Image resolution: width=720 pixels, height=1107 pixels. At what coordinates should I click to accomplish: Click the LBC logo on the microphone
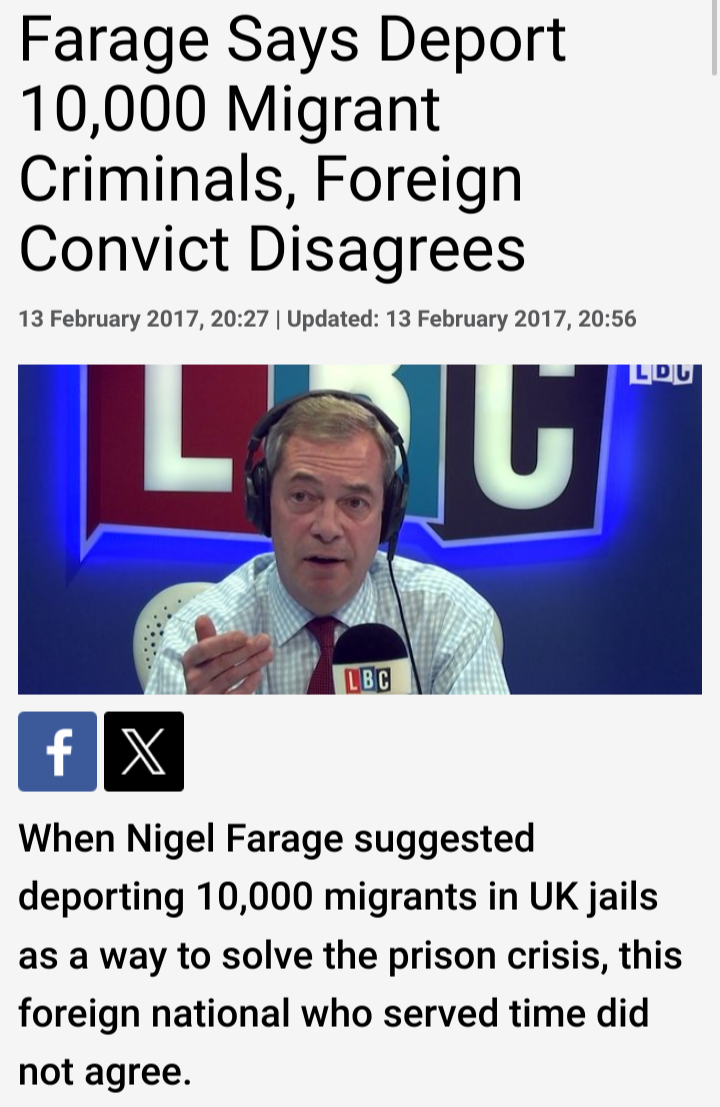point(368,681)
